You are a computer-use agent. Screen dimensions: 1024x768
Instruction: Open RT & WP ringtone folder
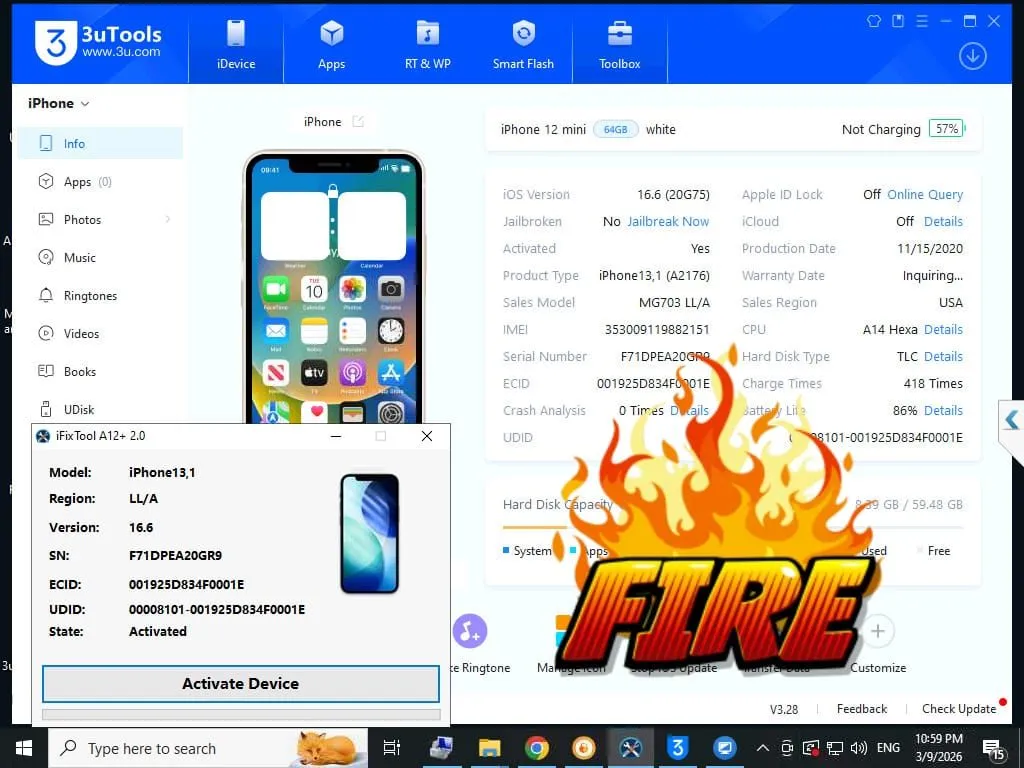click(x=427, y=34)
